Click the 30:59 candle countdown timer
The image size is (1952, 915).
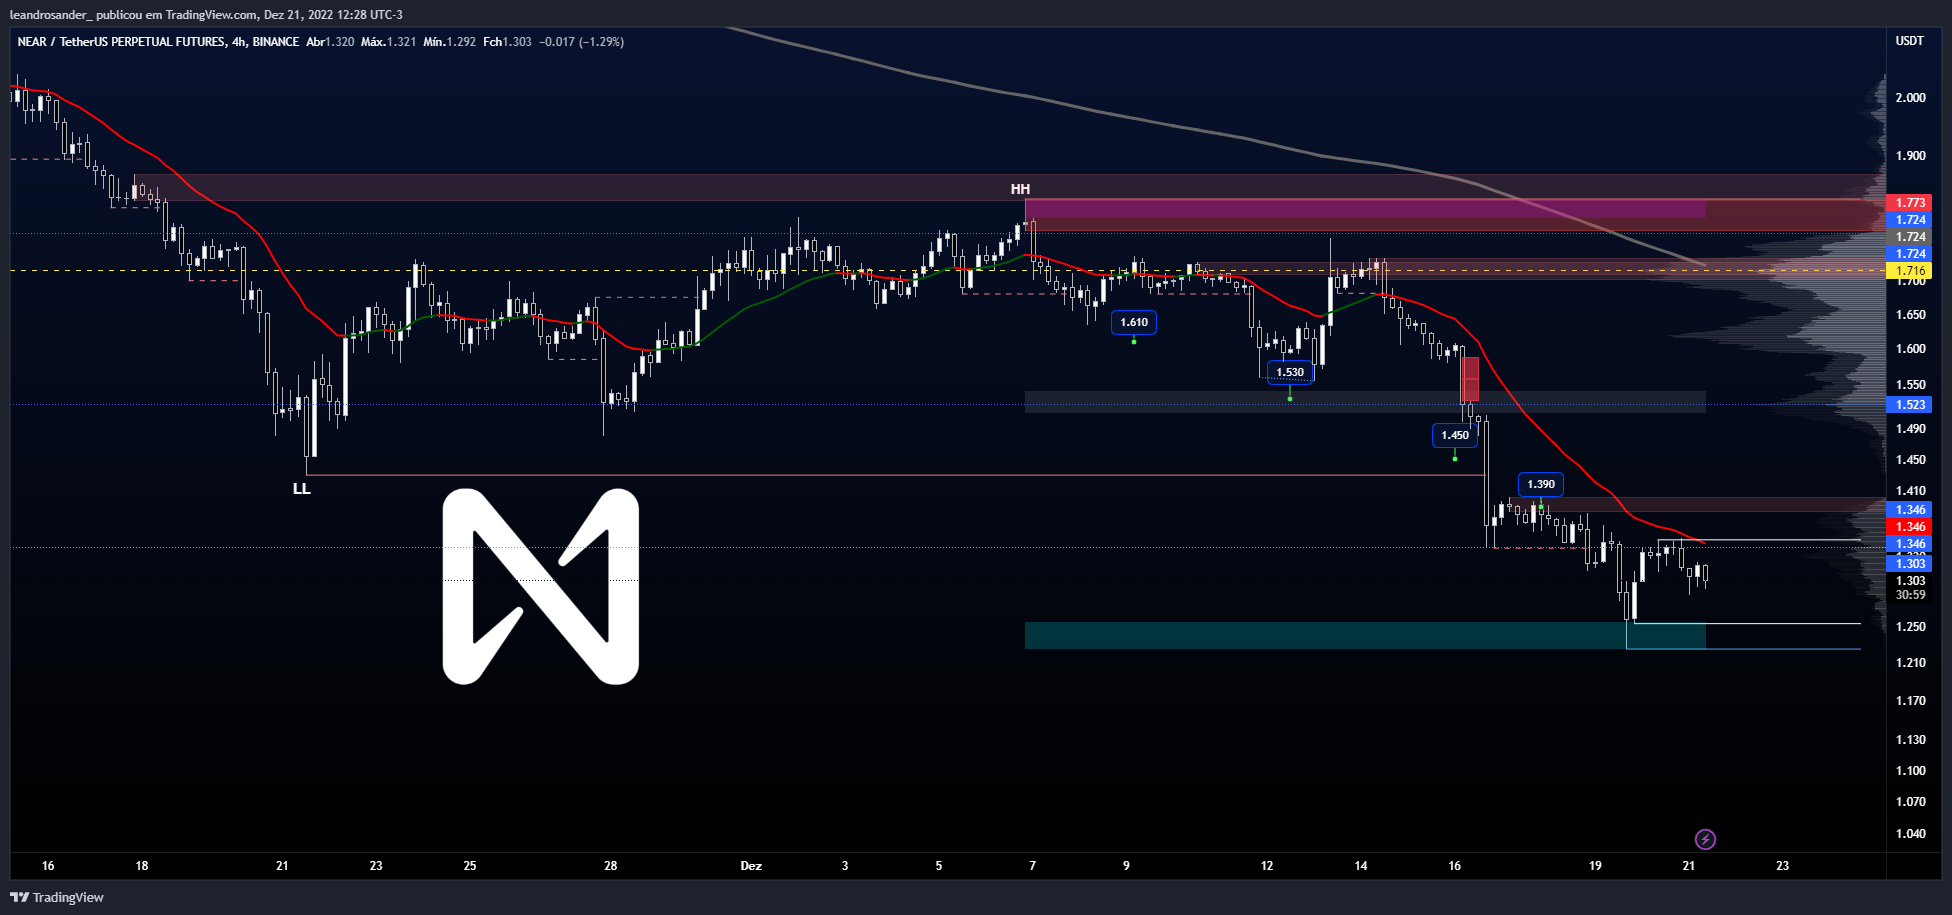[1910, 595]
